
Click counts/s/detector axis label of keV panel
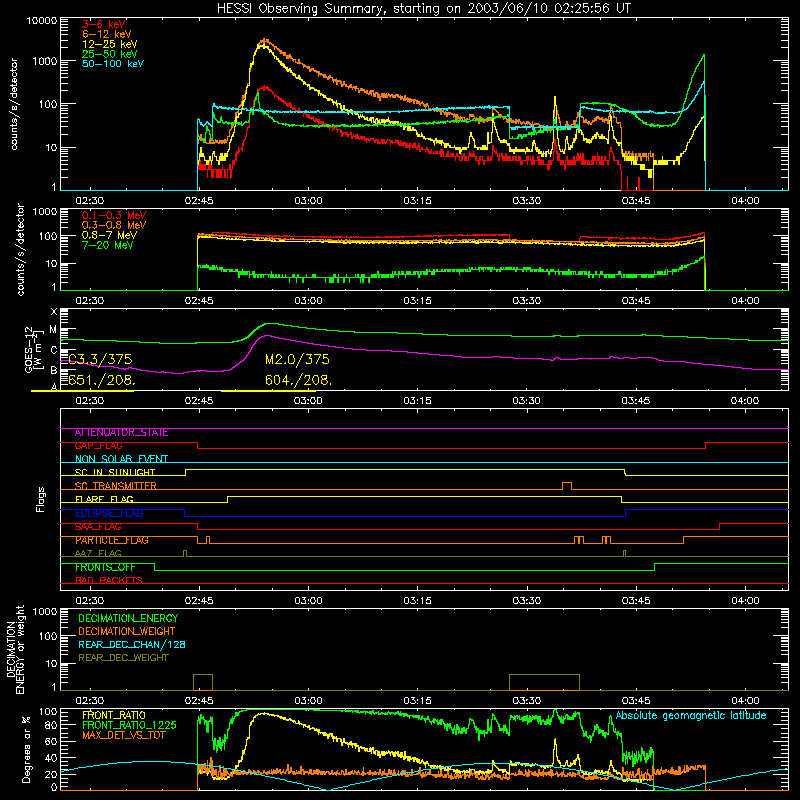(x=14, y=104)
